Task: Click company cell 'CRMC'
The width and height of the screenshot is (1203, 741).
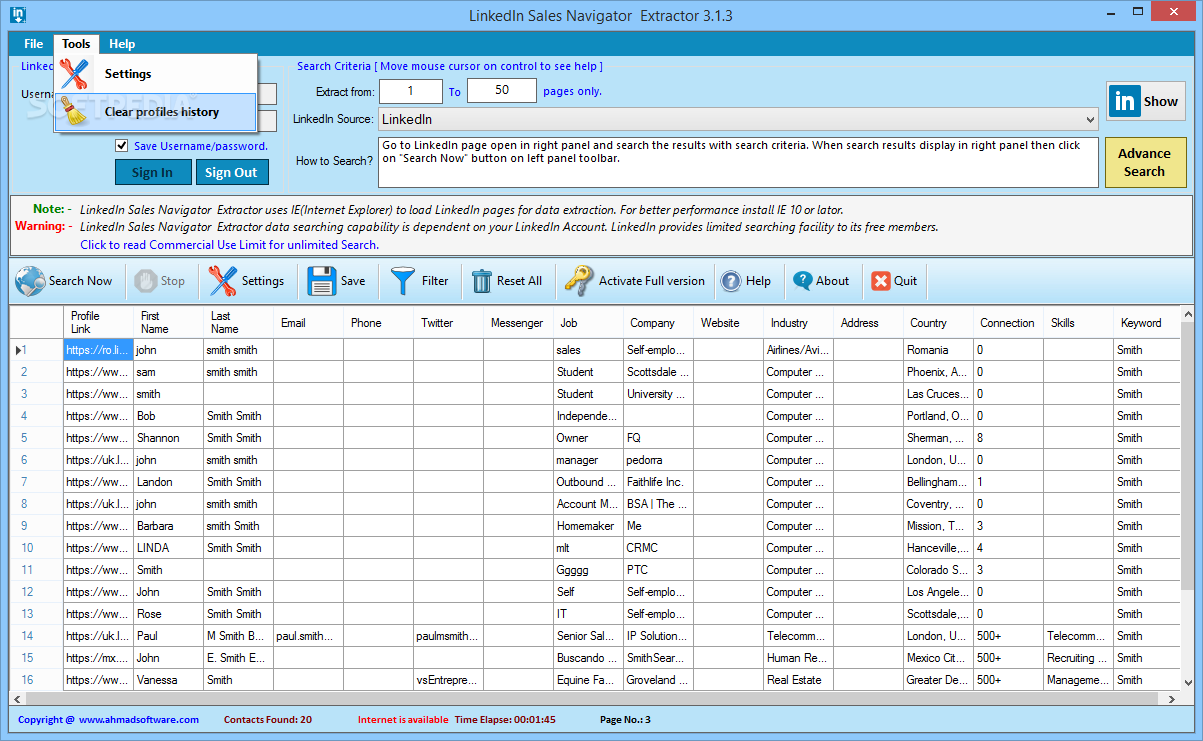Action: 658,548
